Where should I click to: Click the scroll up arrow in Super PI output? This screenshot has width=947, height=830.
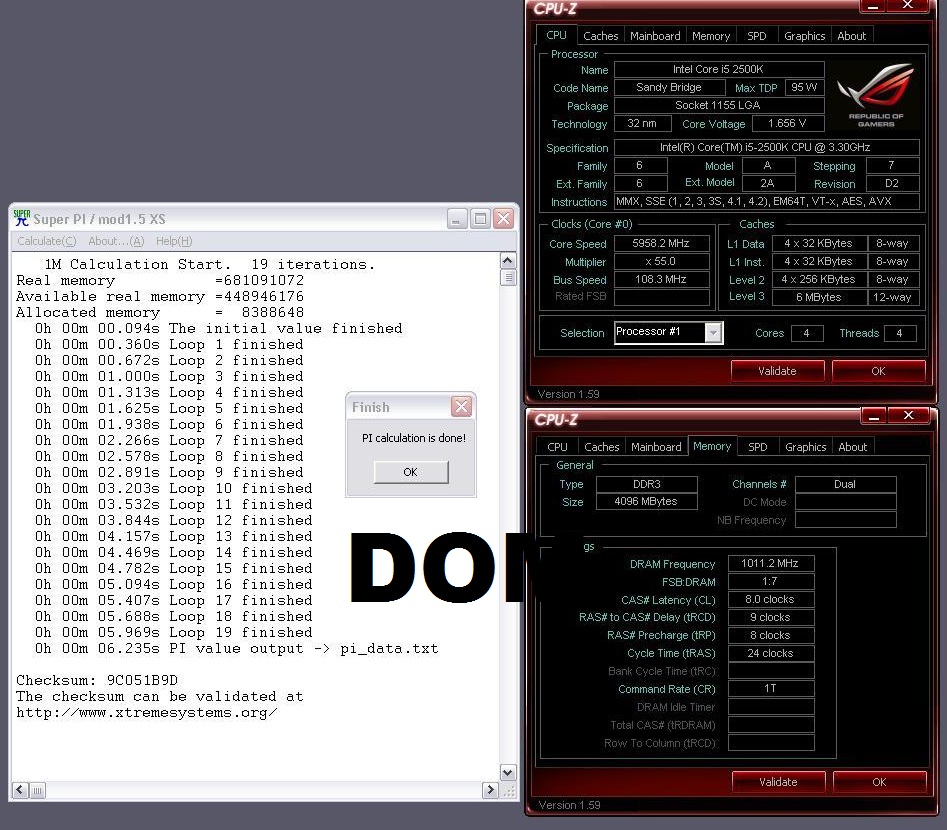click(x=508, y=262)
